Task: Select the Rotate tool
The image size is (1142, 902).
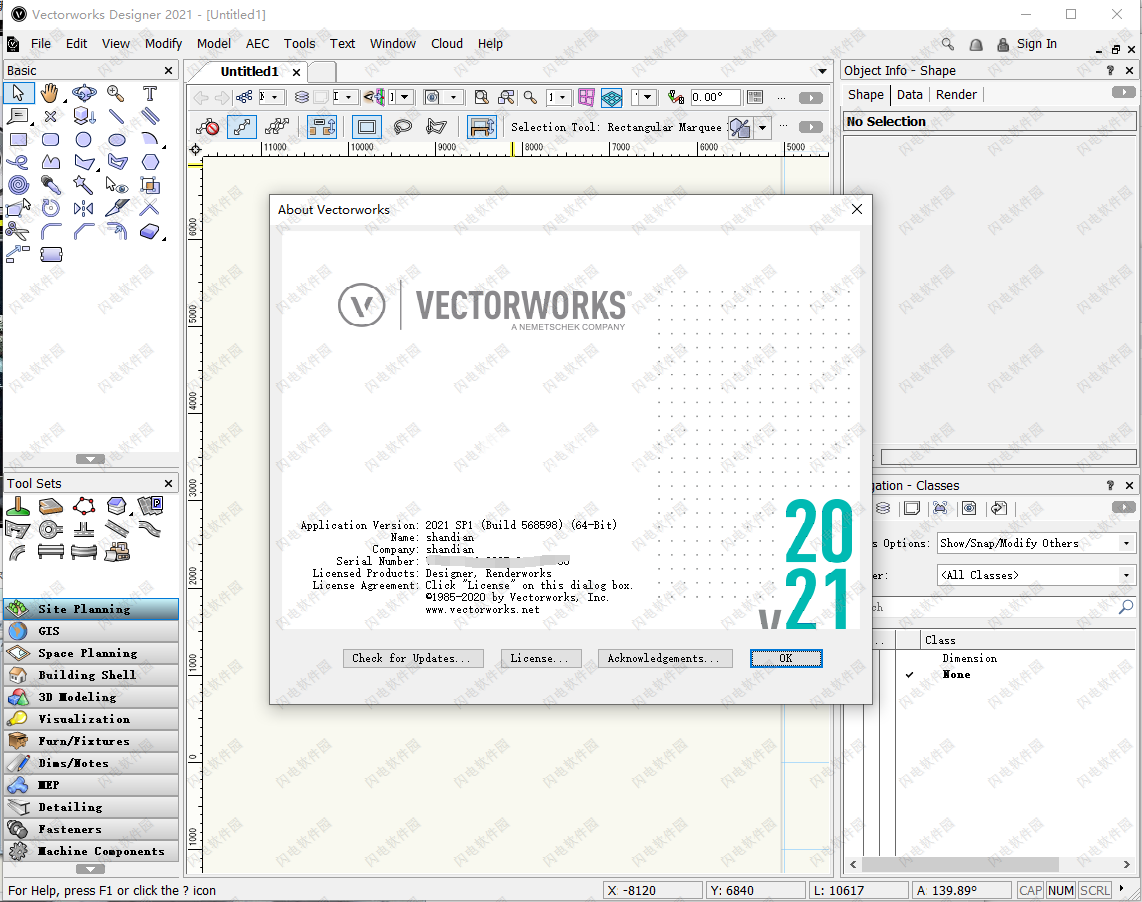Action: [50, 208]
